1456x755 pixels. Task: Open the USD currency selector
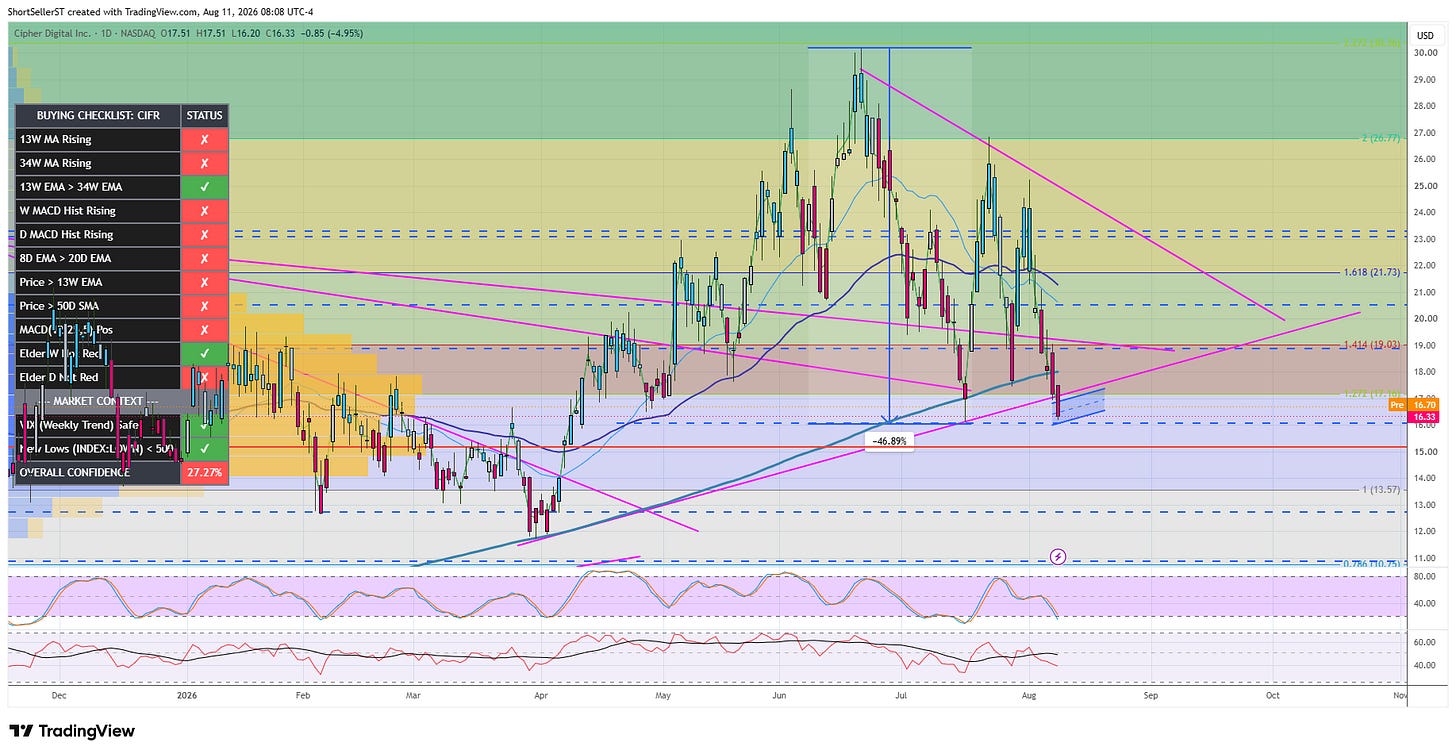tap(1425, 36)
